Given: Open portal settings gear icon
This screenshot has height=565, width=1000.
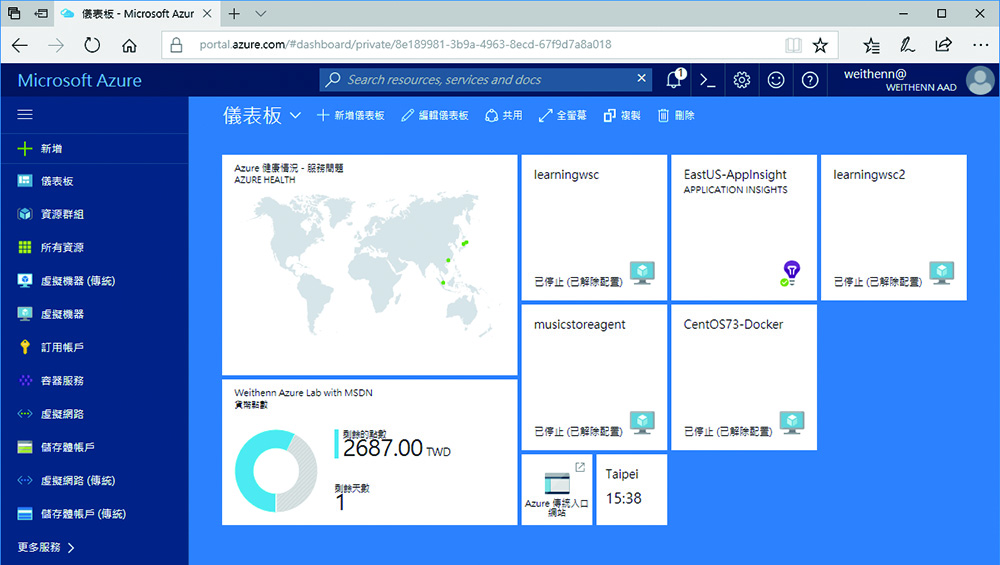Looking at the screenshot, I should point(741,80).
